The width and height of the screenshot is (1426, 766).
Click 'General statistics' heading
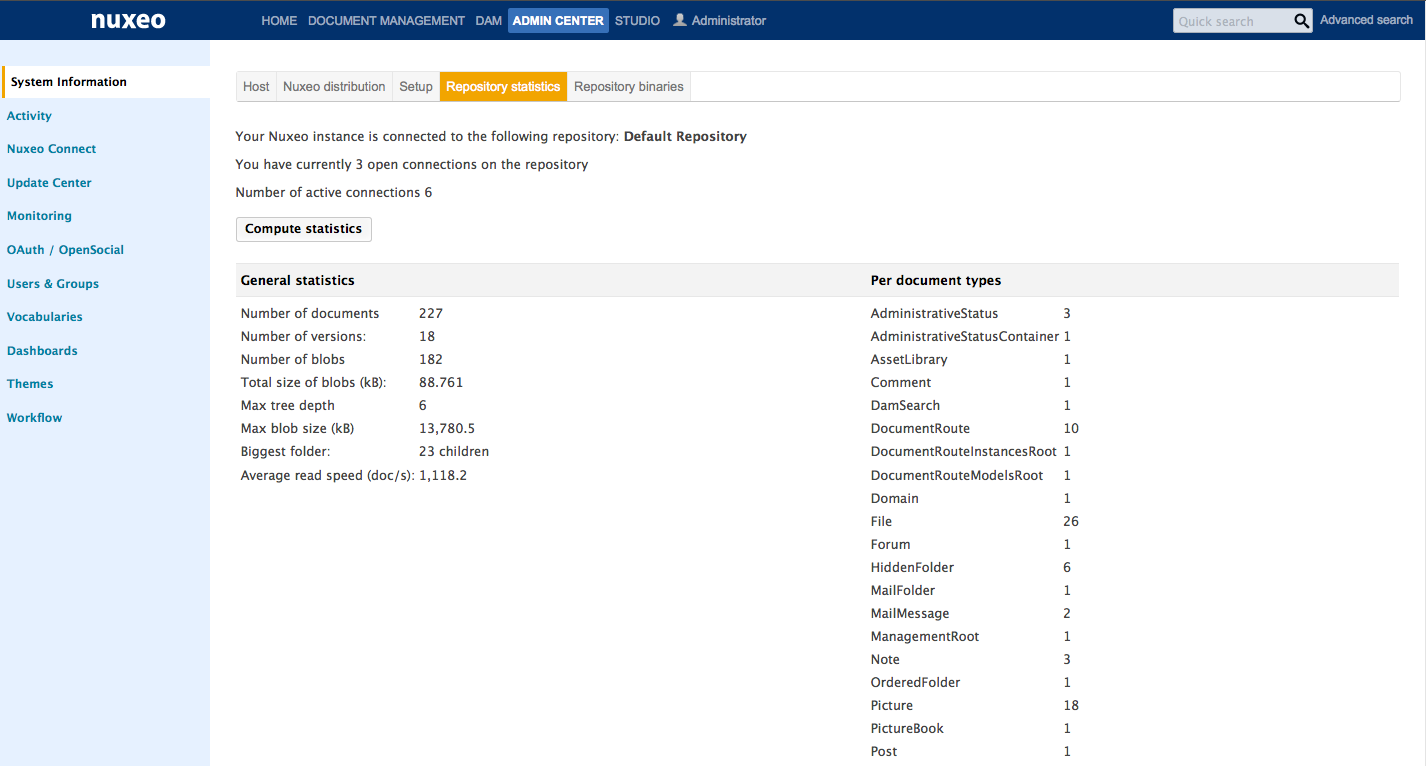pos(298,280)
